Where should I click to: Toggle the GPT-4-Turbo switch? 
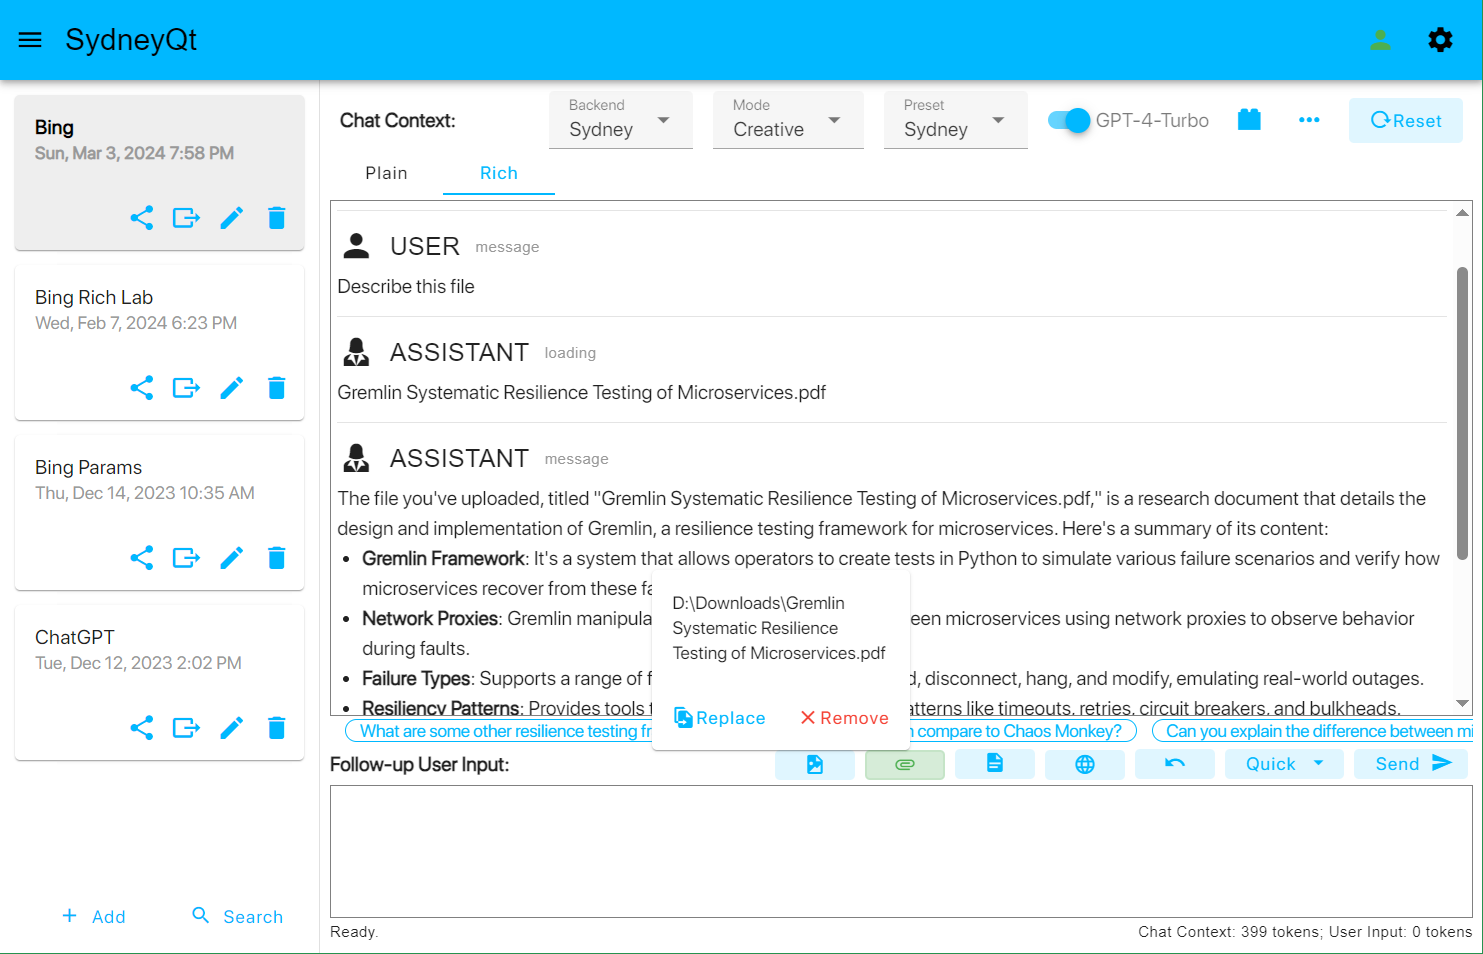(1069, 120)
